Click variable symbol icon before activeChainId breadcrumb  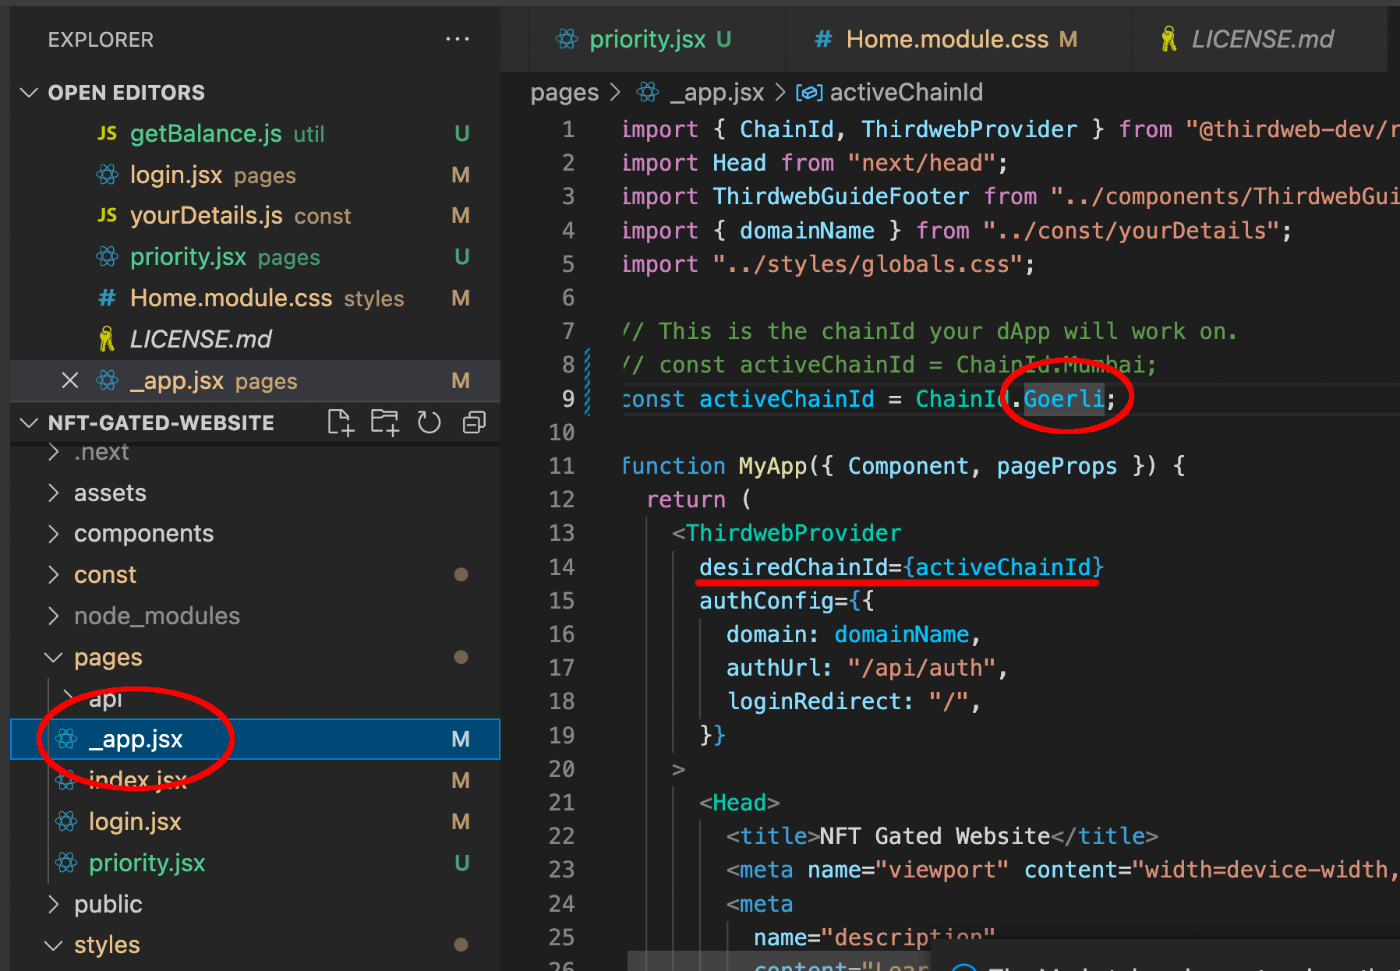click(809, 93)
